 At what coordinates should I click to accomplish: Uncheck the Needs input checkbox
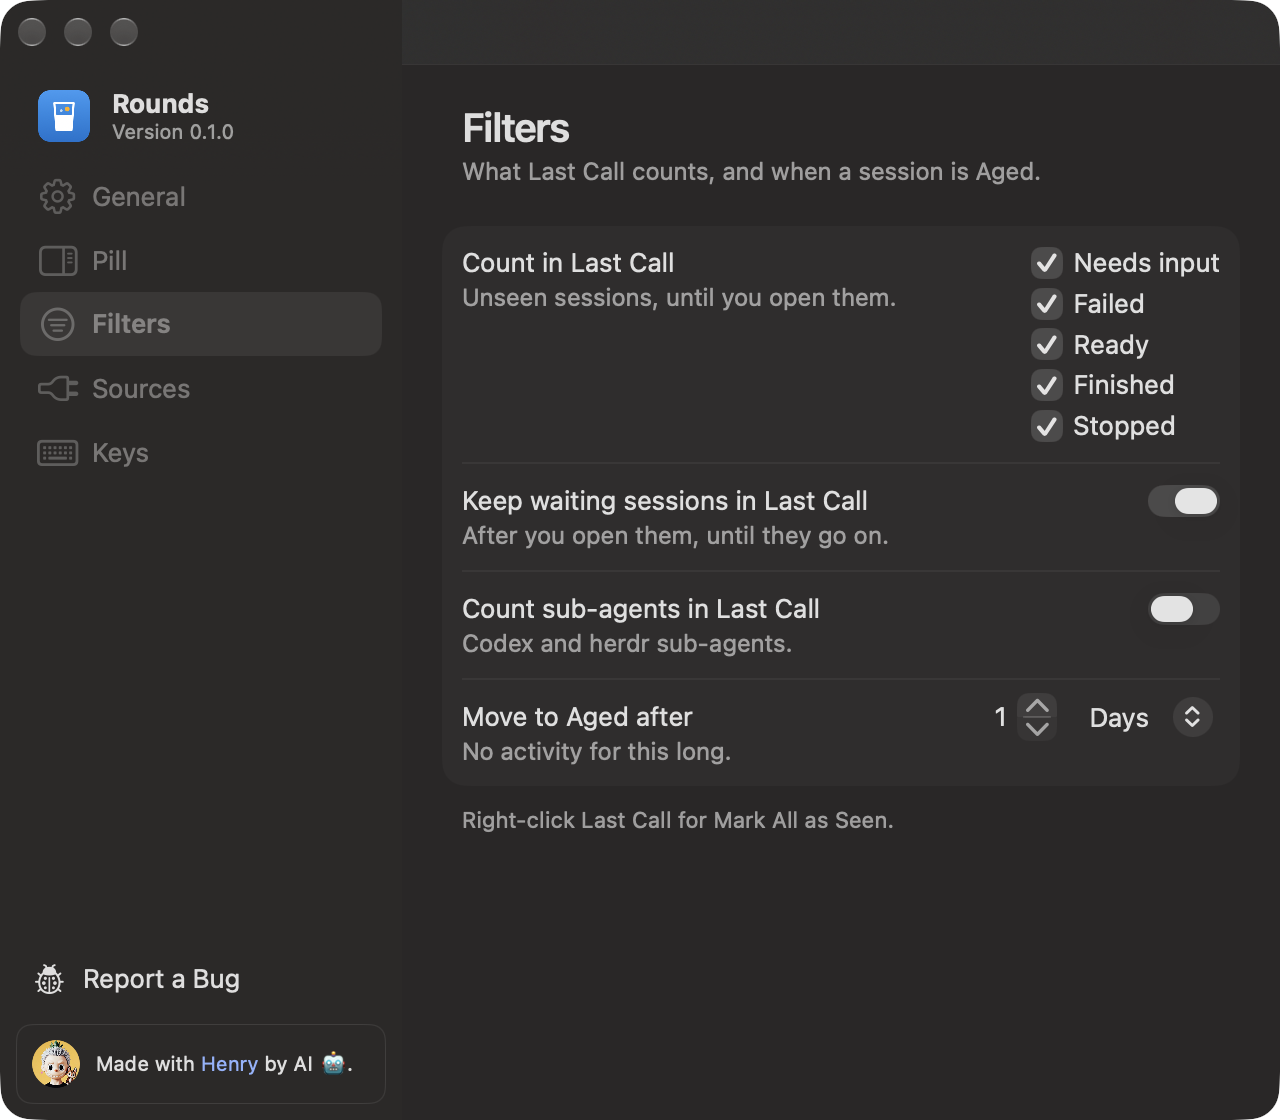[1047, 263]
